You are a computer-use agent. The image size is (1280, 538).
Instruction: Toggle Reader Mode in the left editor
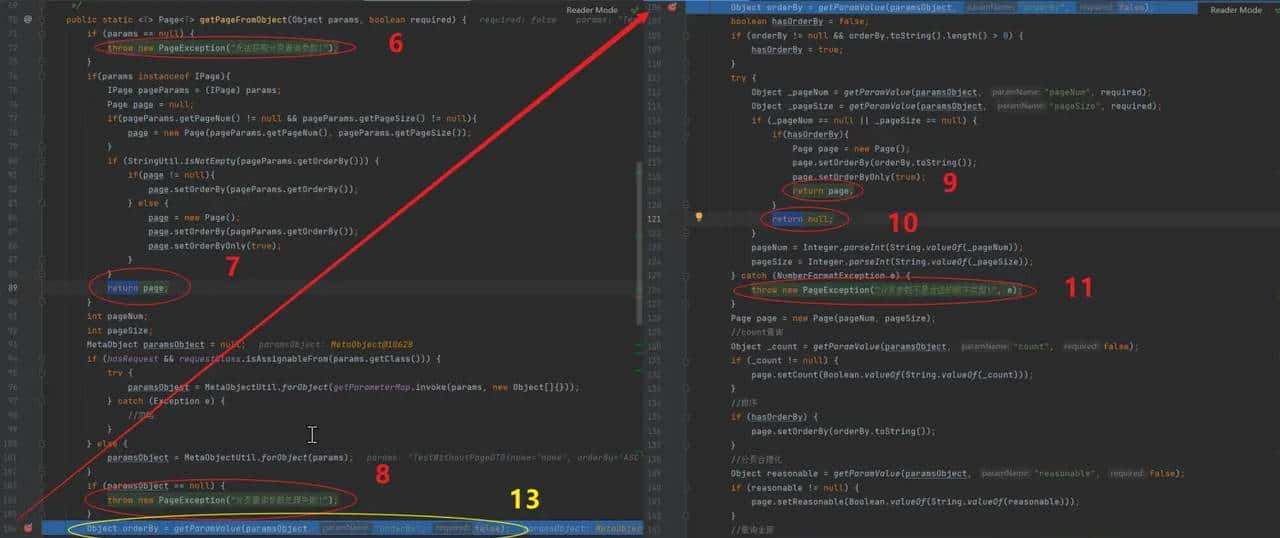coord(592,10)
